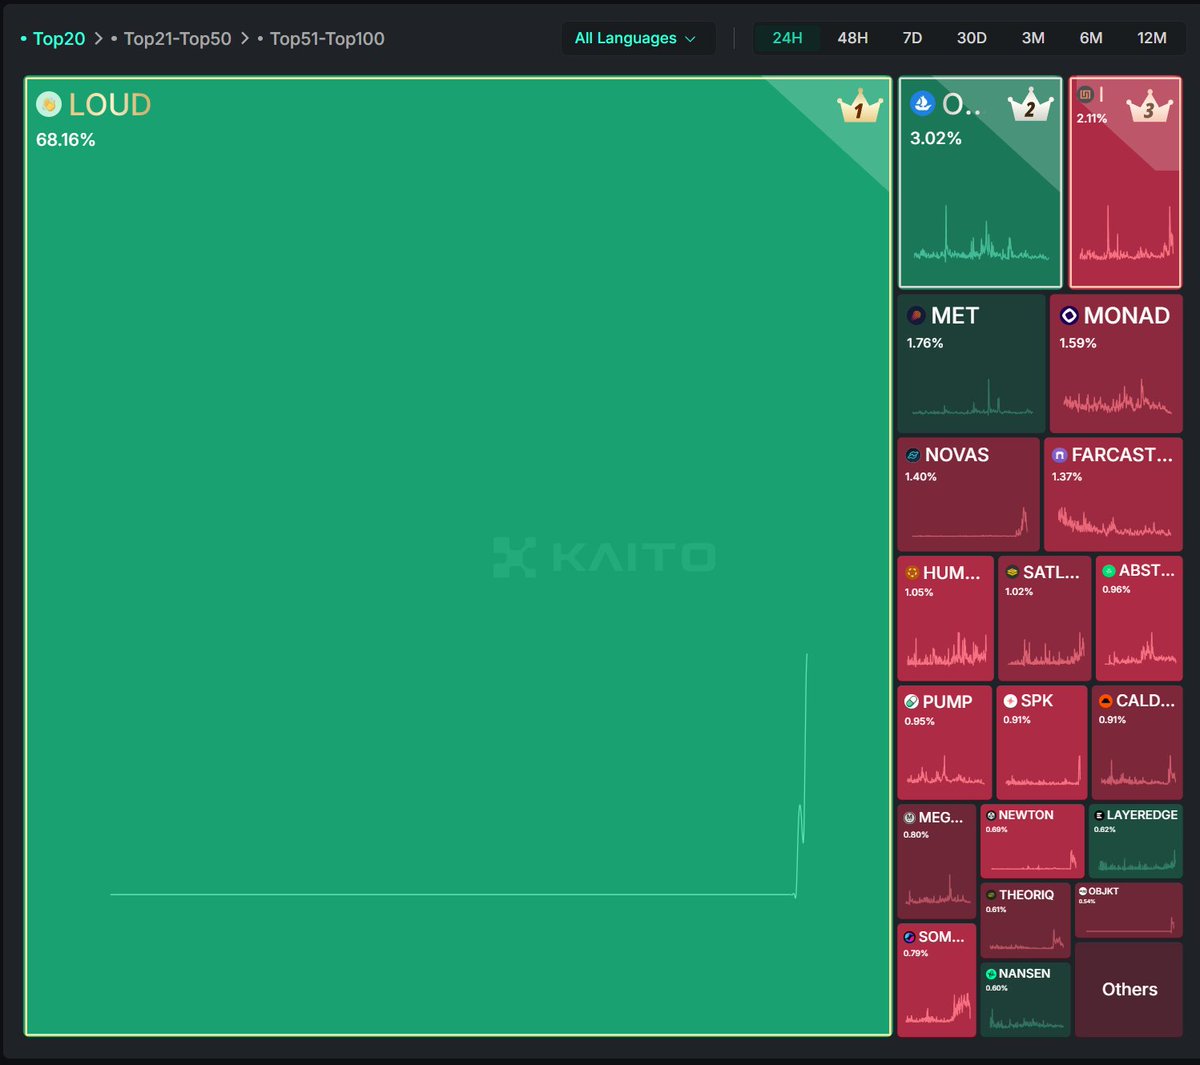Image resolution: width=1200 pixels, height=1065 pixels.
Task: Click the MEG... token icon
Action: click(x=910, y=818)
